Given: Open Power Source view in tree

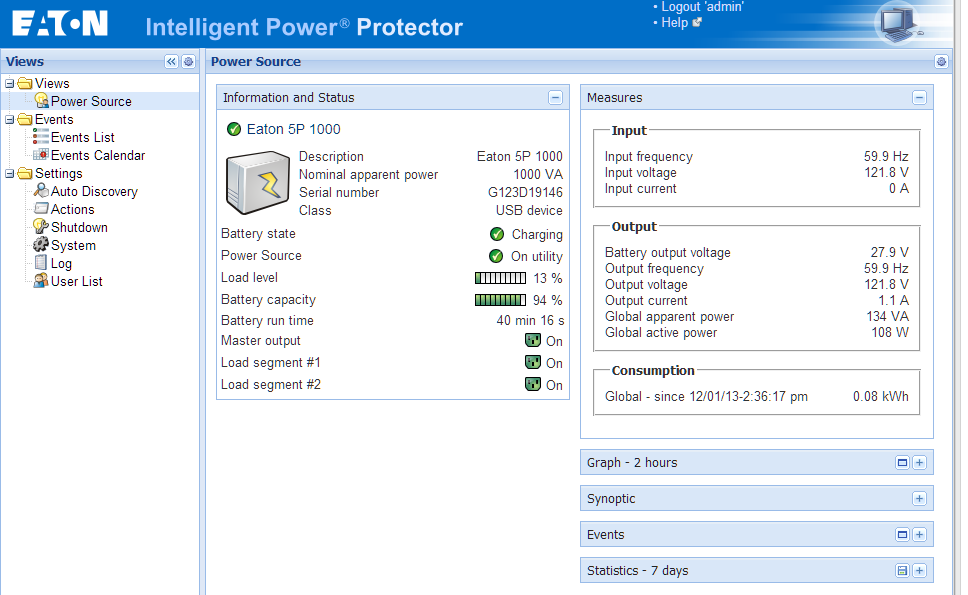Looking at the screenshot, I should coord(91,101).
